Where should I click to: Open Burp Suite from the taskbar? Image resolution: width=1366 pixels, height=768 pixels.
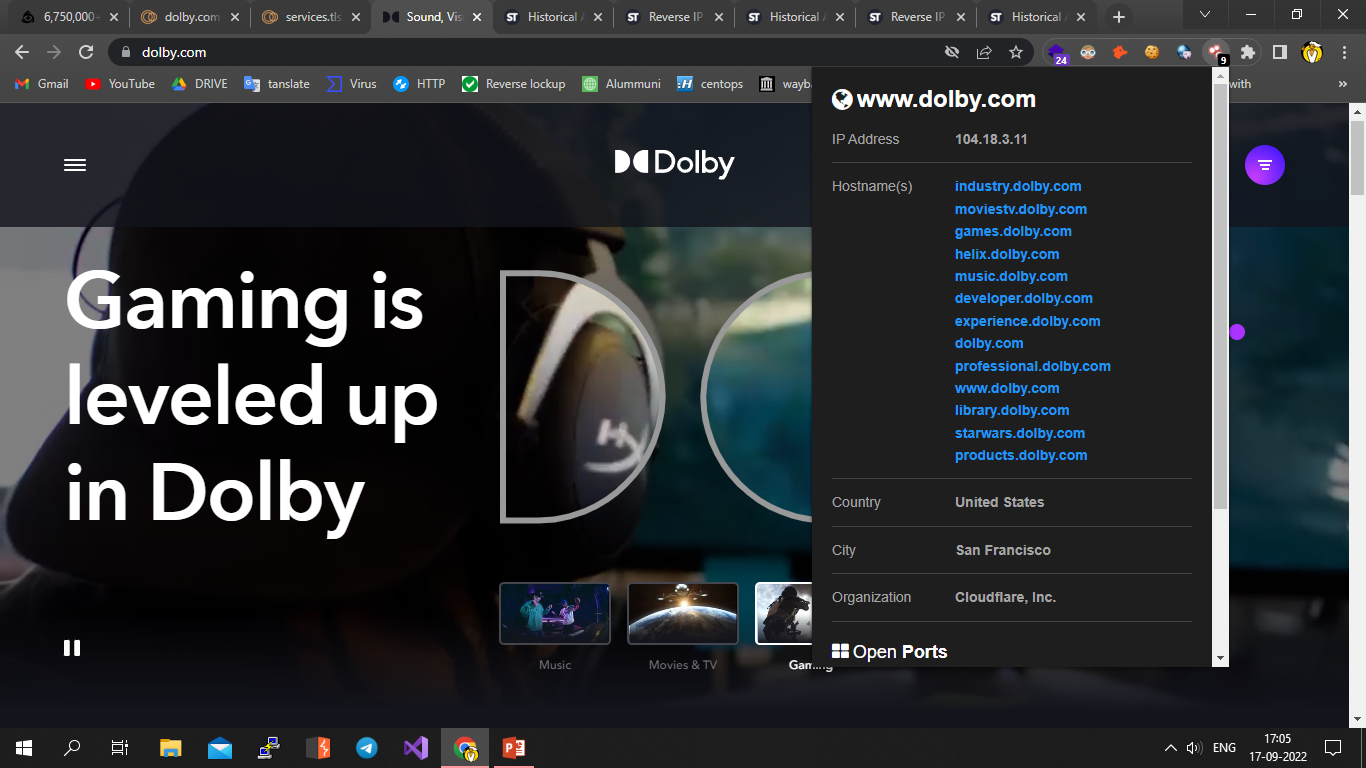click(318, 747)
